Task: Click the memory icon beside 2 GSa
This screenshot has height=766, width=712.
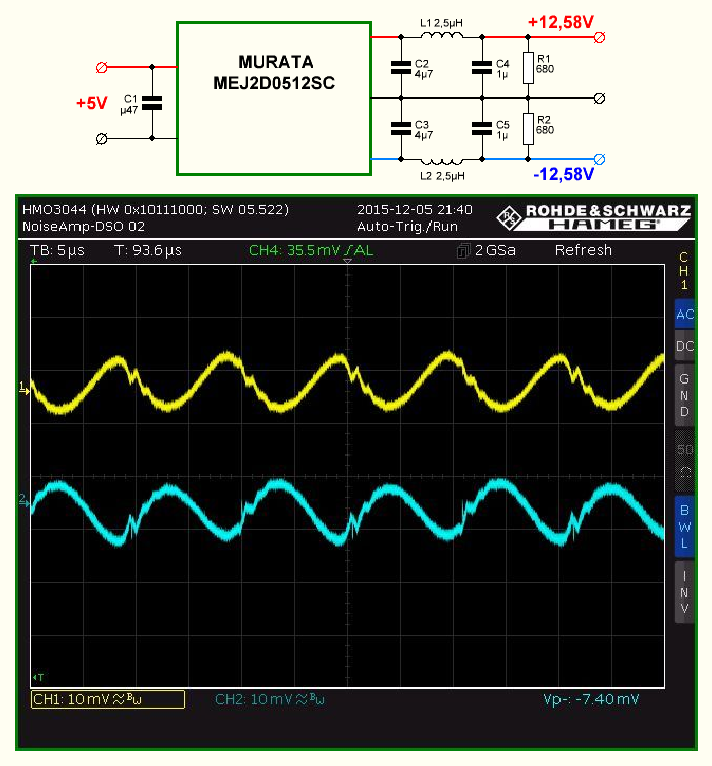Action: tap(463, 251)
